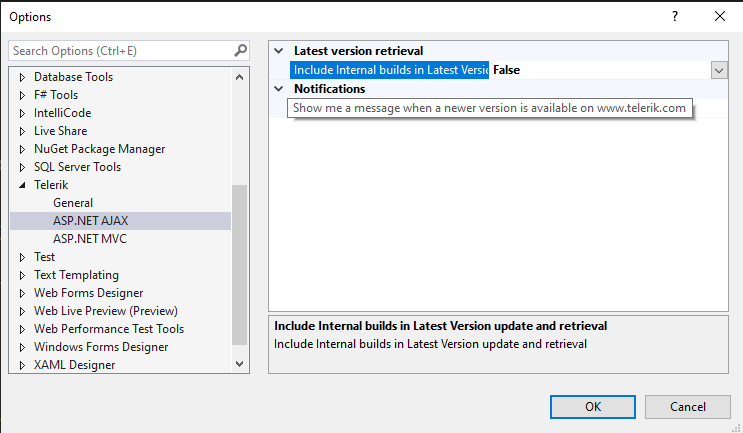Collapse the Notifications section
The height and width of the screenshot is (433, 743).
click(279, 89)
